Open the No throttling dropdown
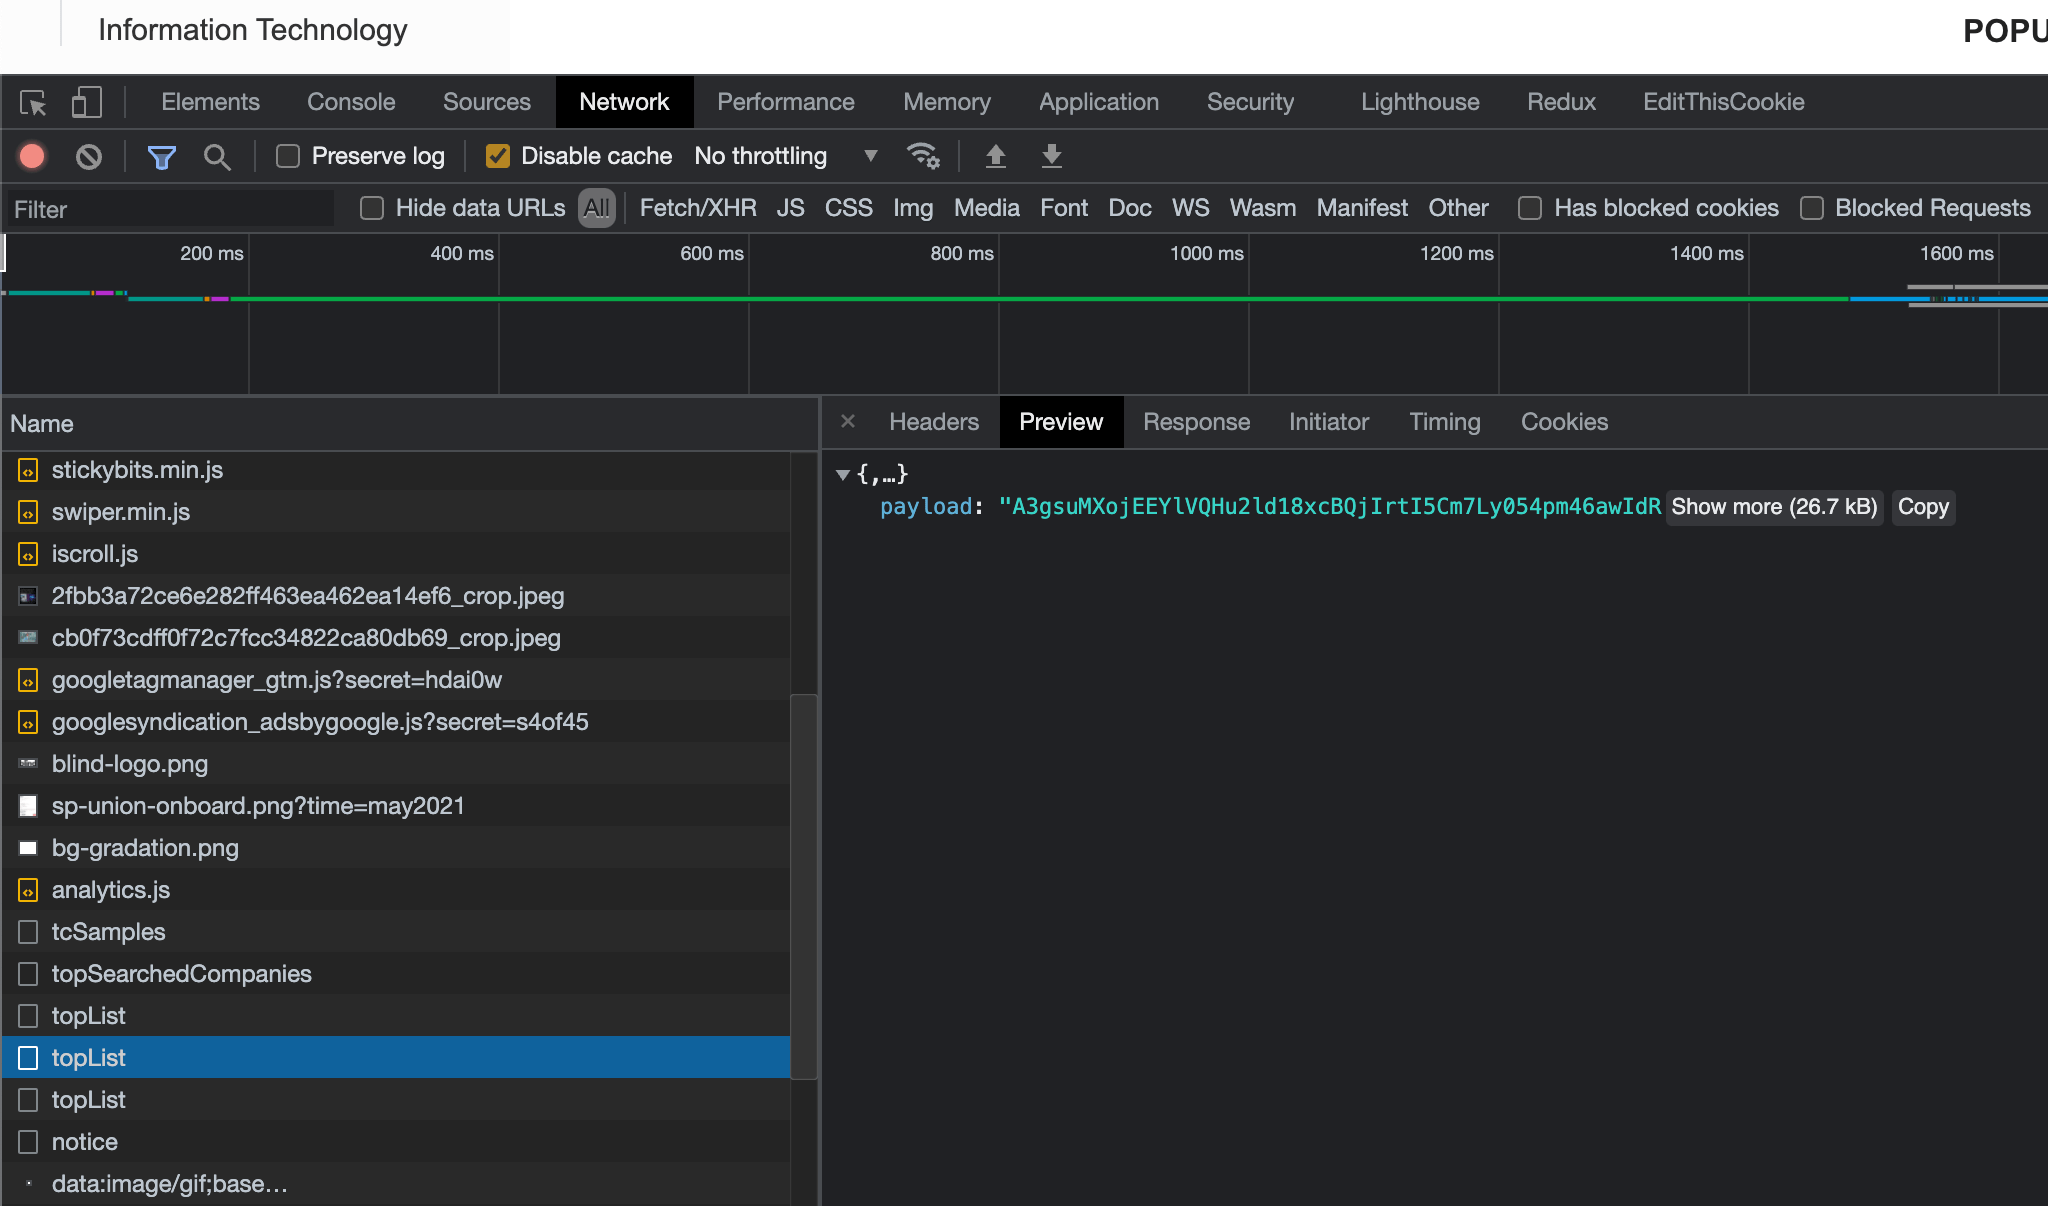The width and height of the screenshot is (2048, 1206). [x=785, y=156]
